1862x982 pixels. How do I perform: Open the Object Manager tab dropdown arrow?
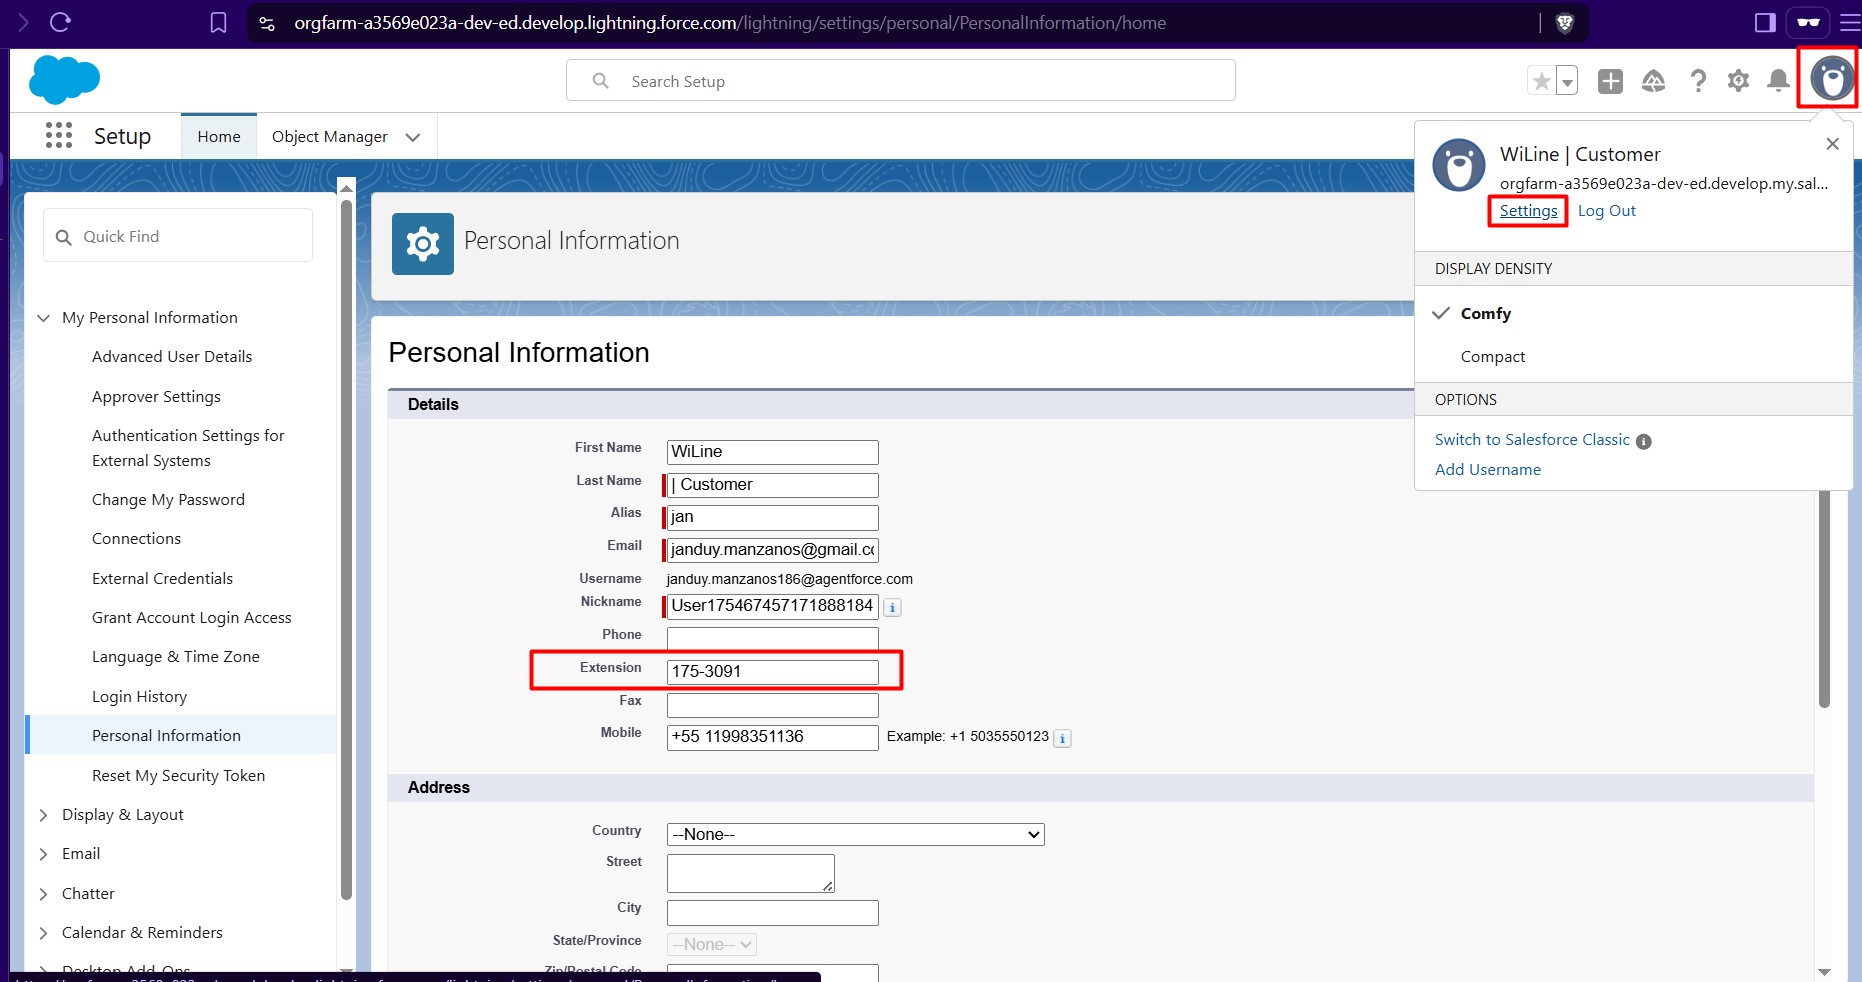413,137
